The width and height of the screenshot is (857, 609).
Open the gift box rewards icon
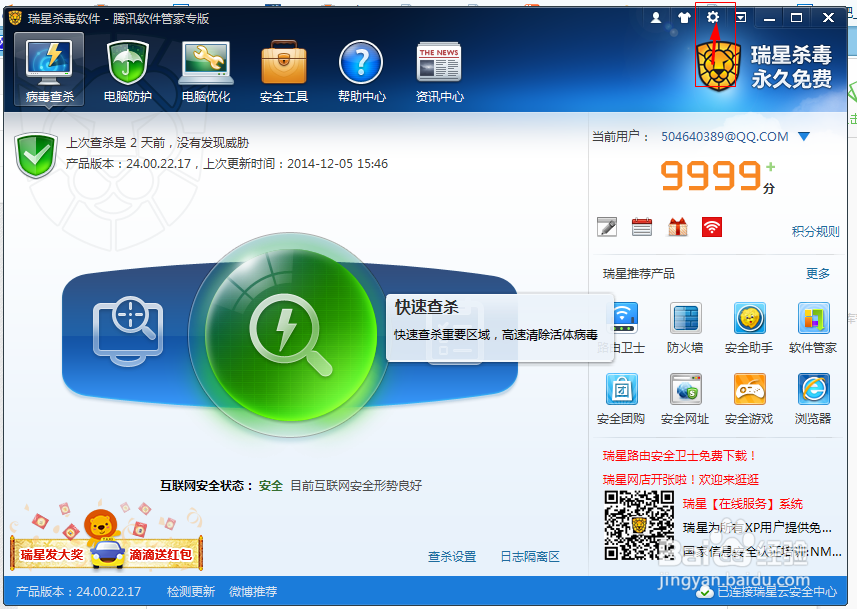coord(678,227)
